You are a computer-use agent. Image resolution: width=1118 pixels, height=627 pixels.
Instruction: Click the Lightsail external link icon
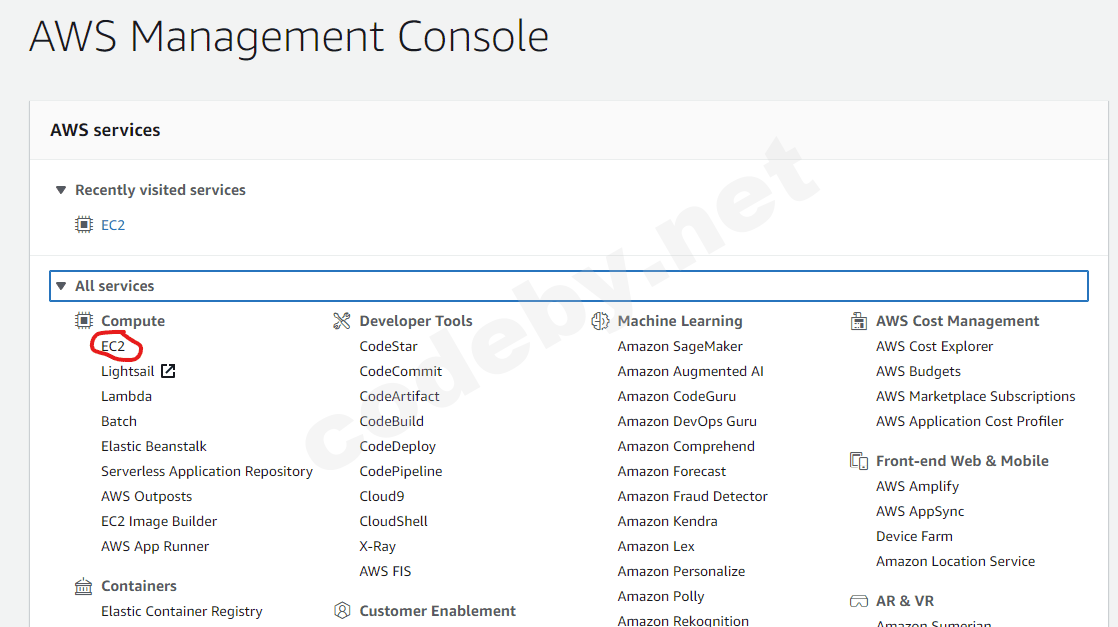[x=168, y=371]
